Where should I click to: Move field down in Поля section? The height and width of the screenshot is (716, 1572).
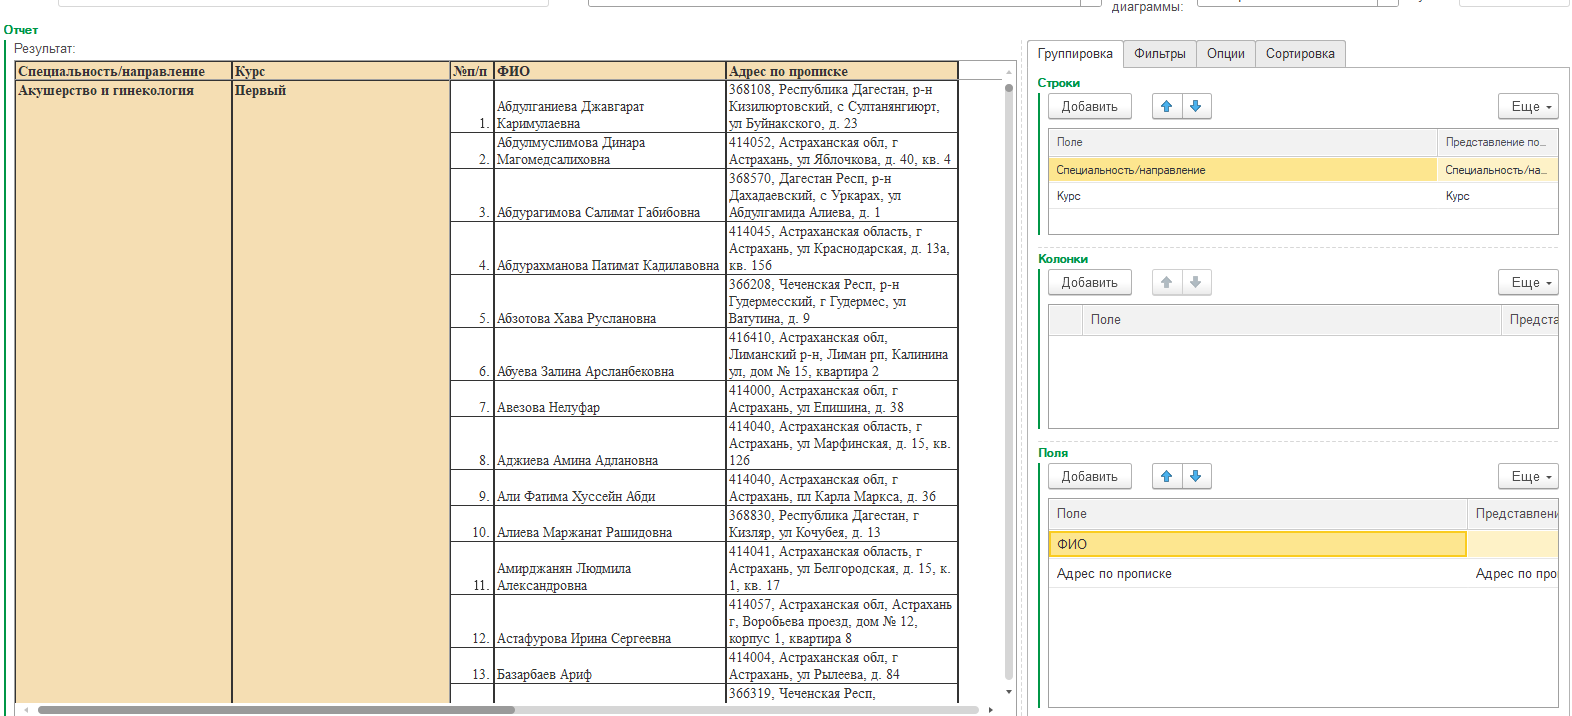1195,476
